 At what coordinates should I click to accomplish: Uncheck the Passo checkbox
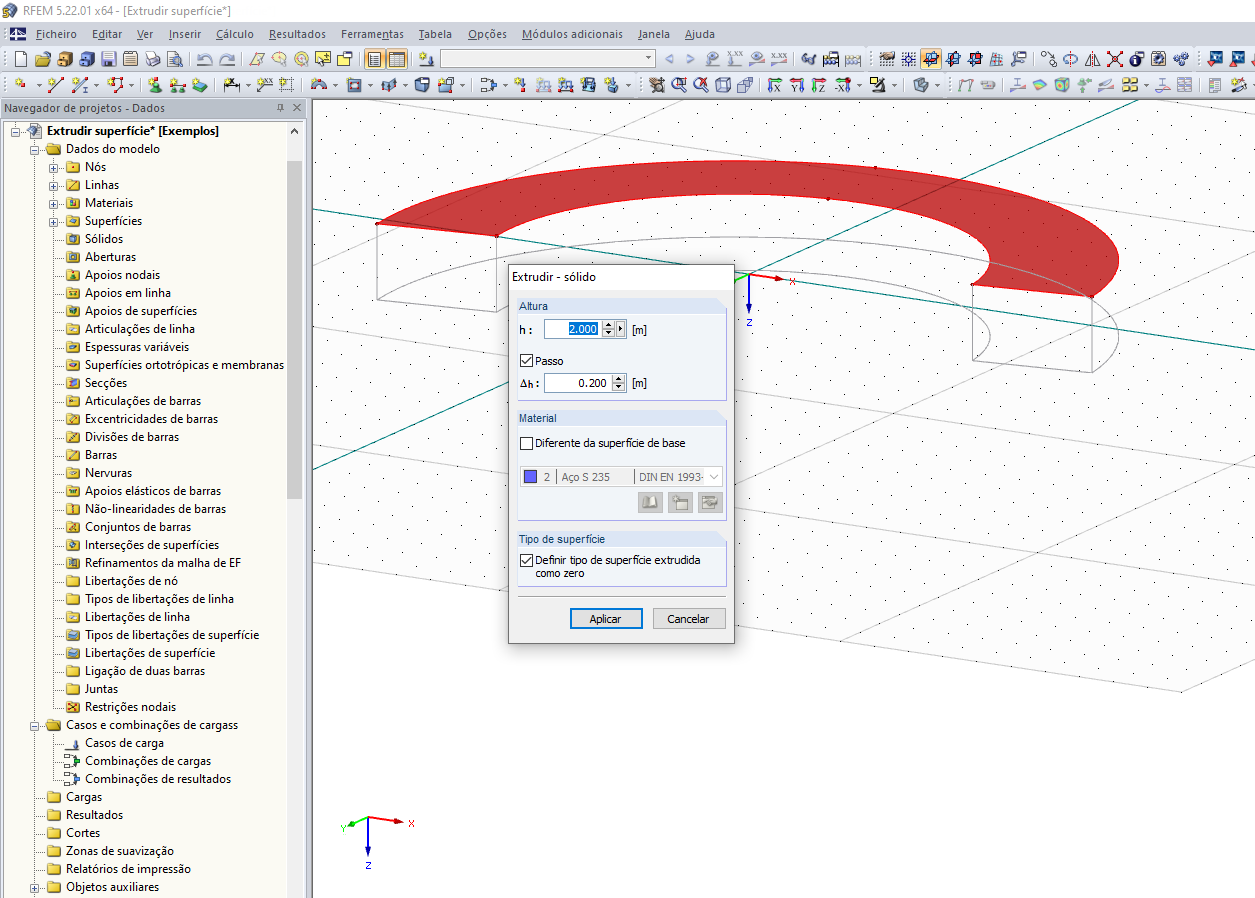pos(527,360)
